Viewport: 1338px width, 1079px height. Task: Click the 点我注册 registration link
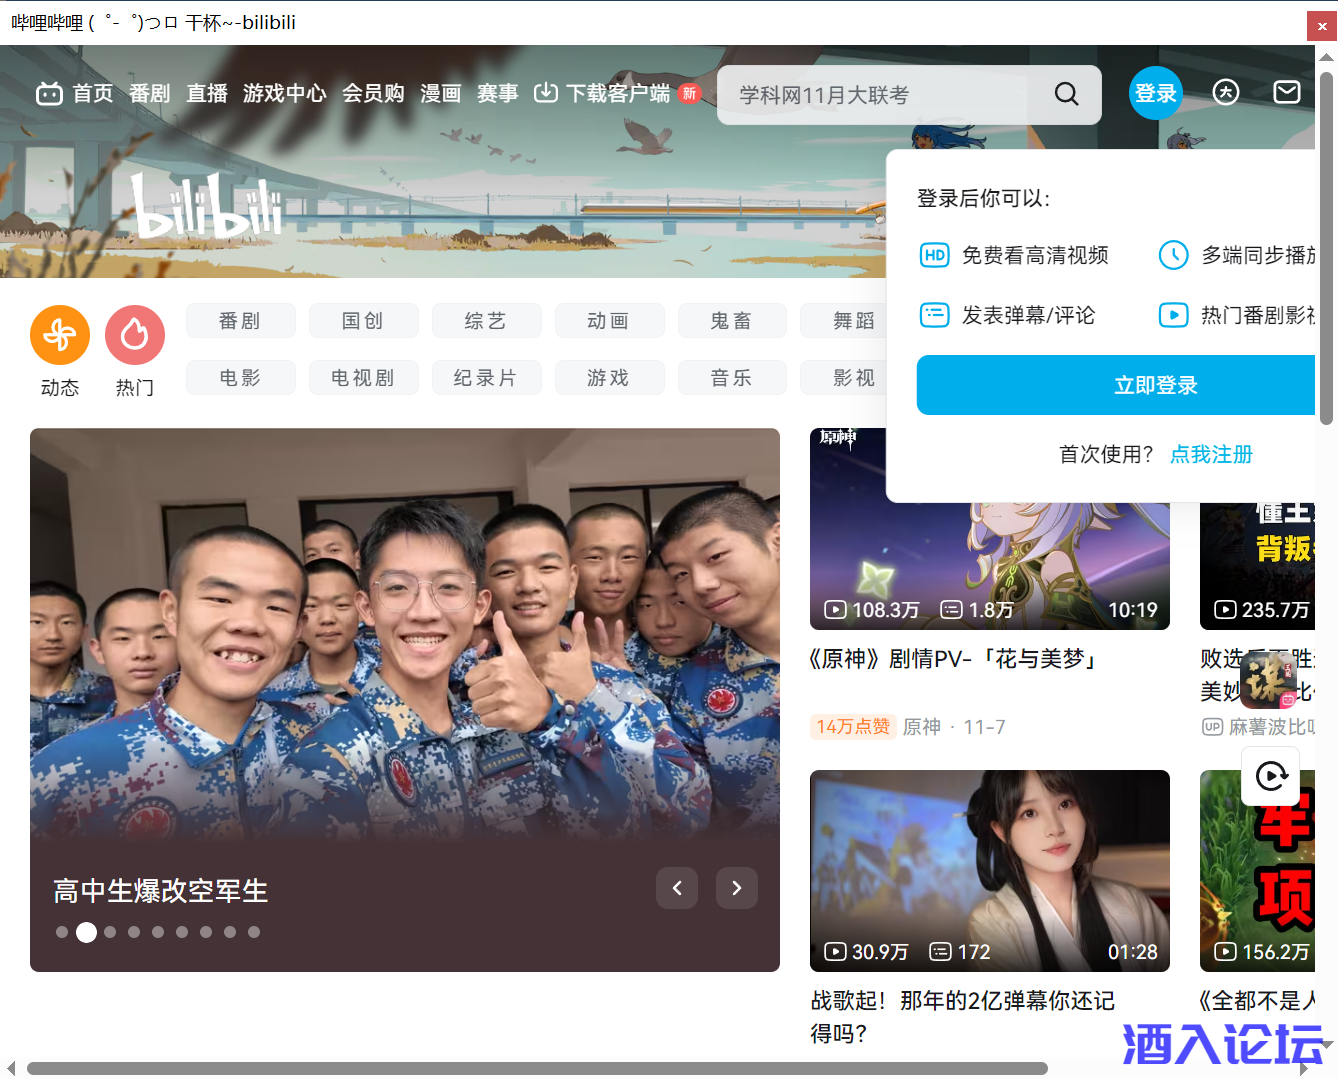click(x=1211, y=455)
